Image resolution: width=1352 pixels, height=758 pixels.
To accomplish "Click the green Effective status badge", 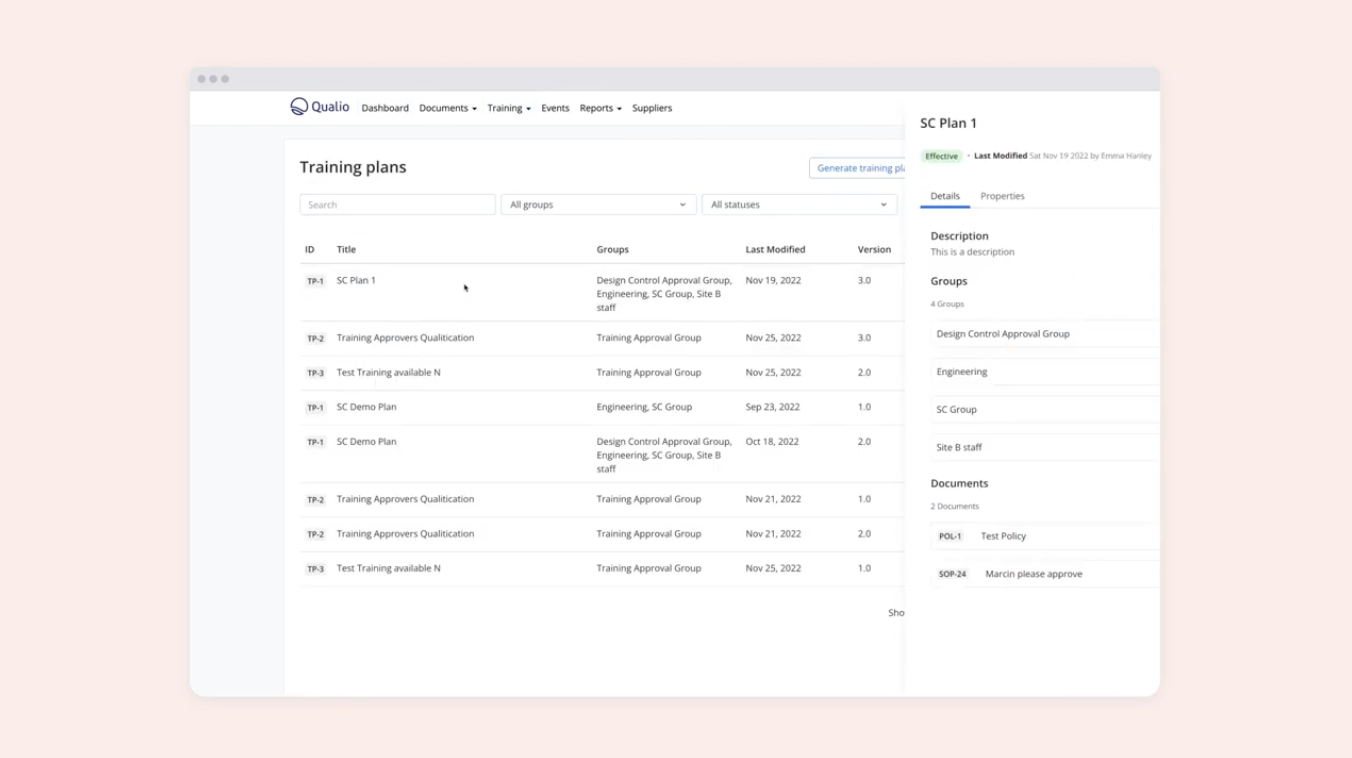I will pos(941,157).
